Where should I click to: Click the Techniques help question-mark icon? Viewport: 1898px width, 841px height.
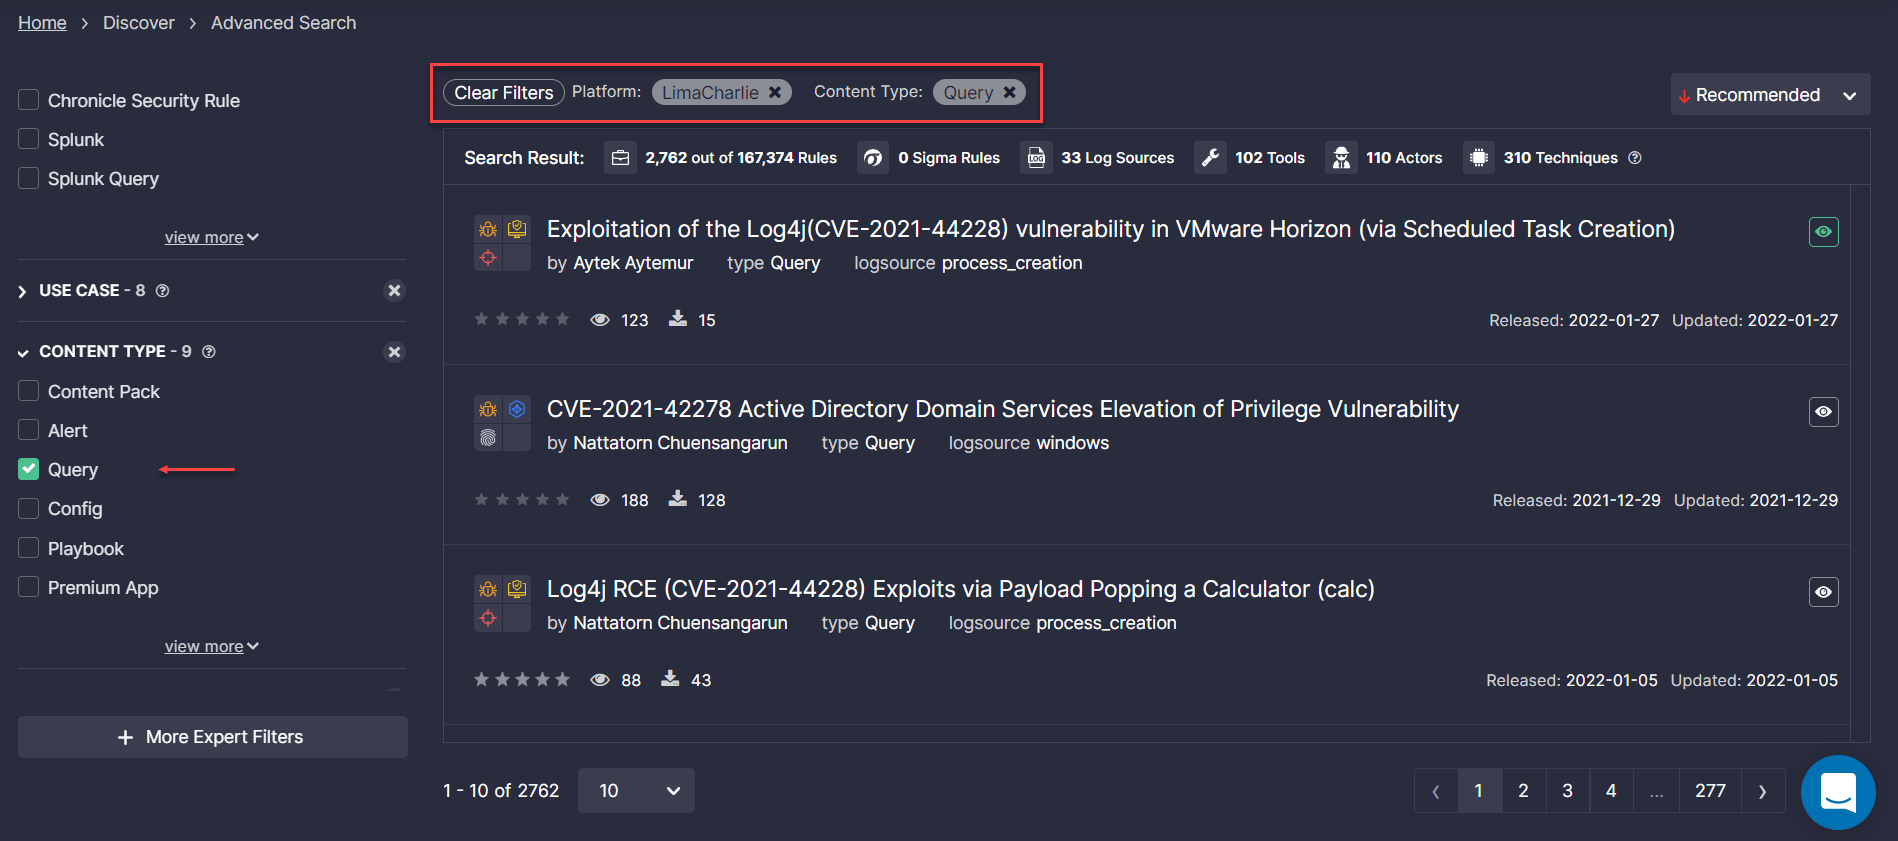(1635, 158)
